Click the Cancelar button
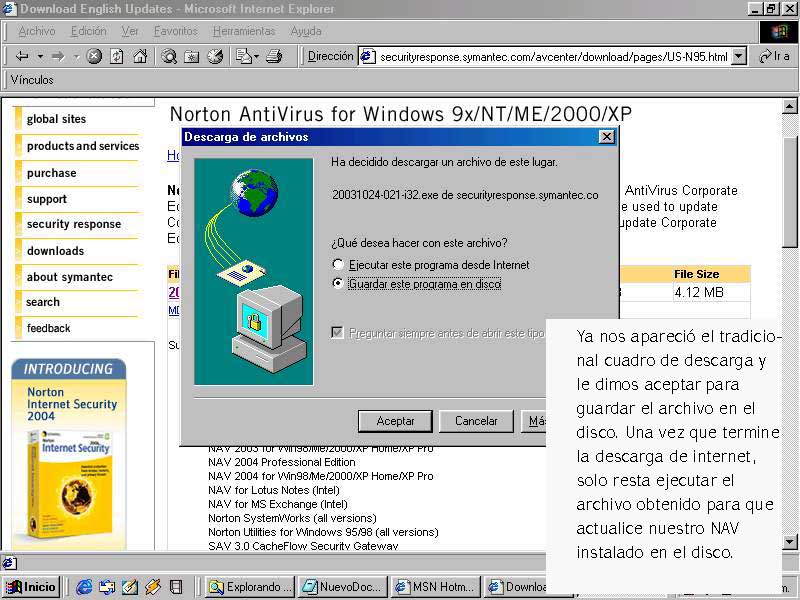 tap(476, 421)
